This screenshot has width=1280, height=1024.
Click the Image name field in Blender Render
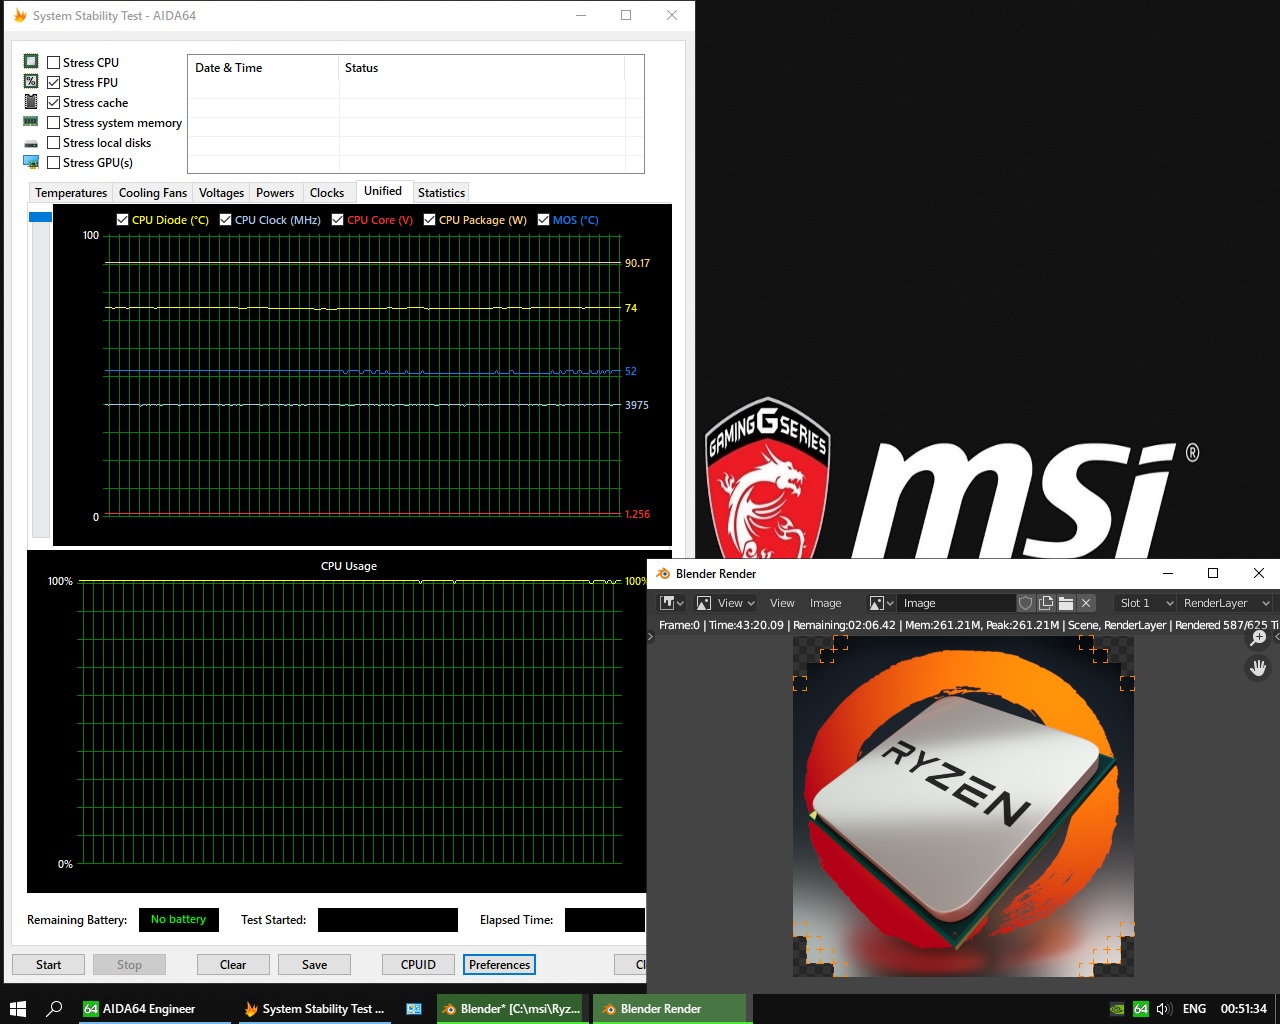coord(957,603)
